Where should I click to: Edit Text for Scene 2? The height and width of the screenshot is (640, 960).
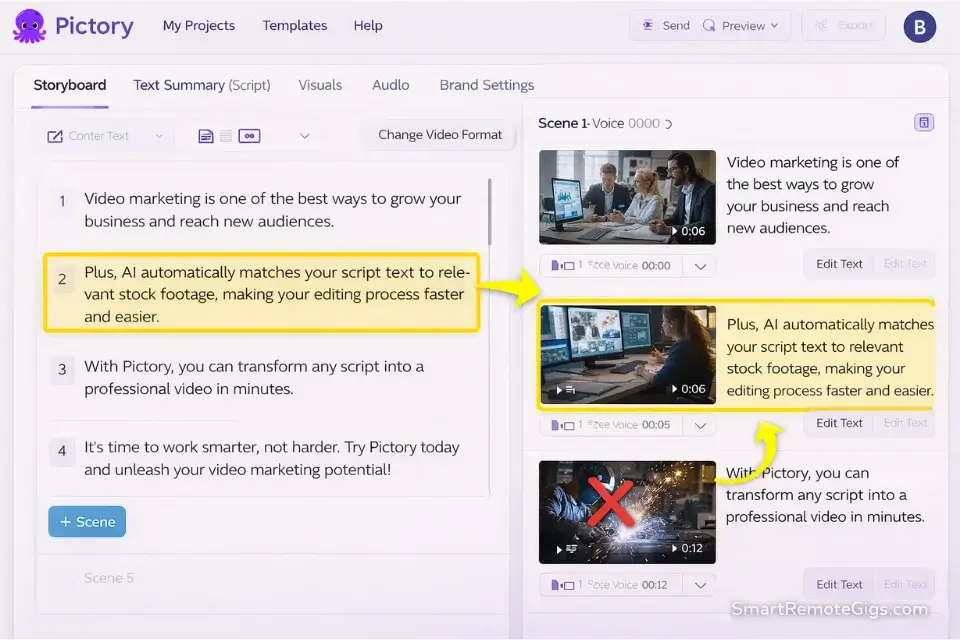coord(838,422)
